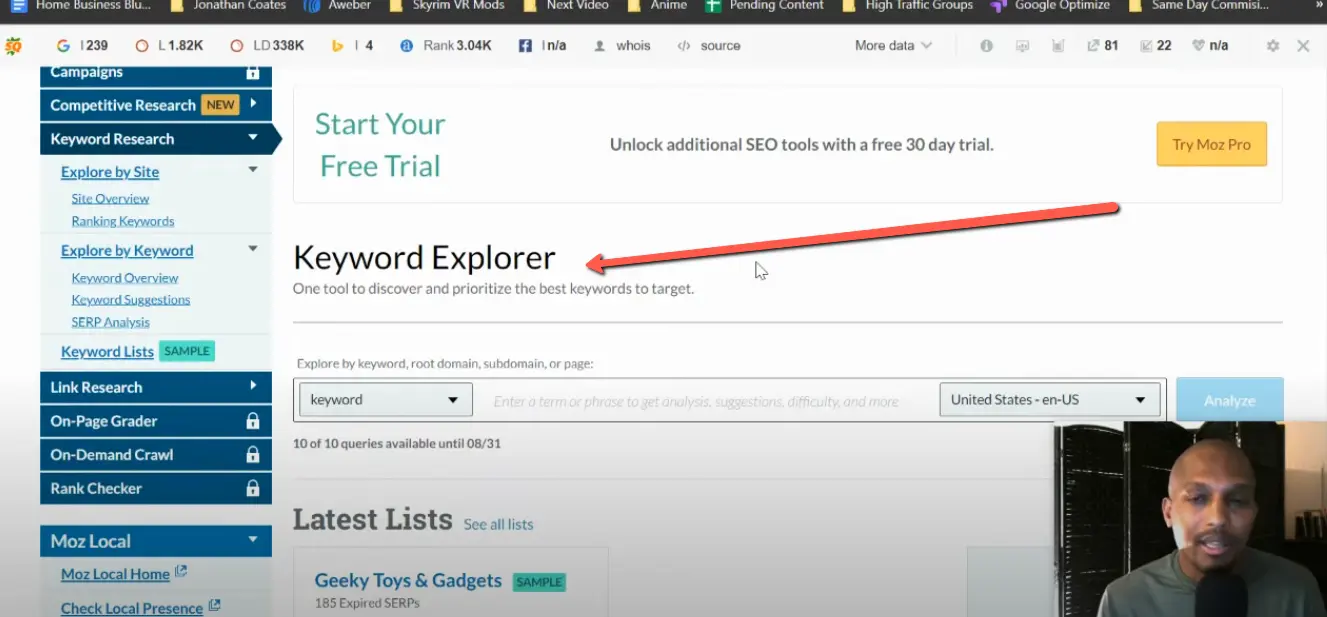Click the keyword phrase input field
The width and height of the screenshot is (1327, 617).
[700, 399]
